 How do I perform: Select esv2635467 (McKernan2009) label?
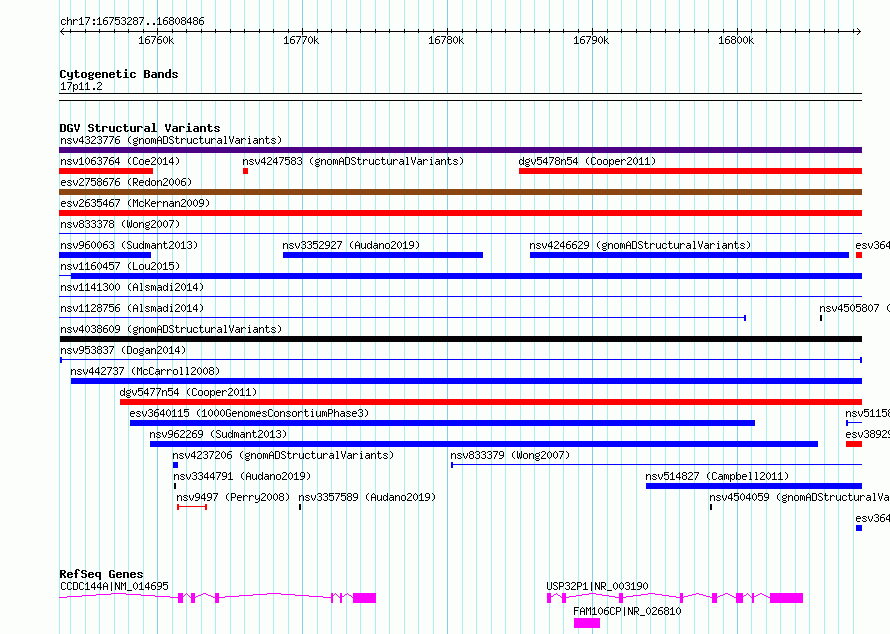[x=135, y=203]
